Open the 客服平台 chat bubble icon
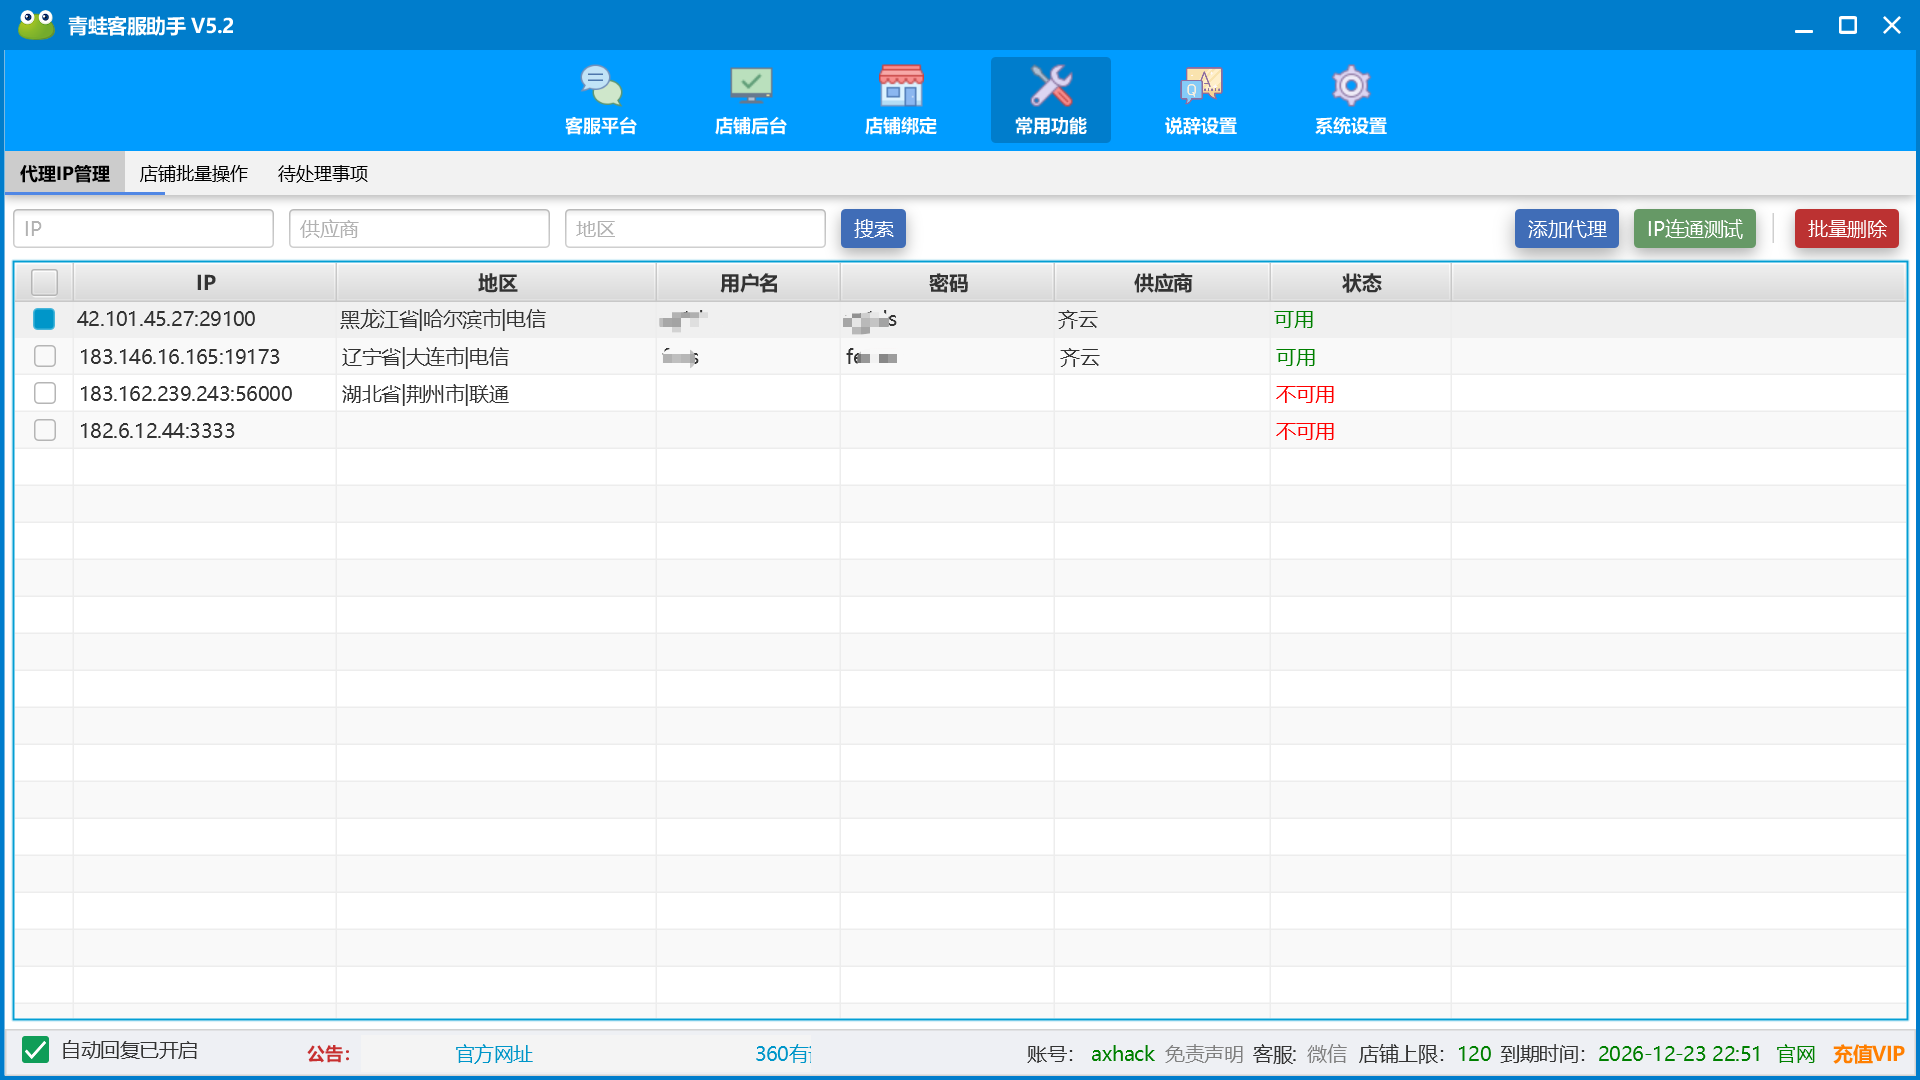Screen dimensions: 1920x1080 pos(600,87)
